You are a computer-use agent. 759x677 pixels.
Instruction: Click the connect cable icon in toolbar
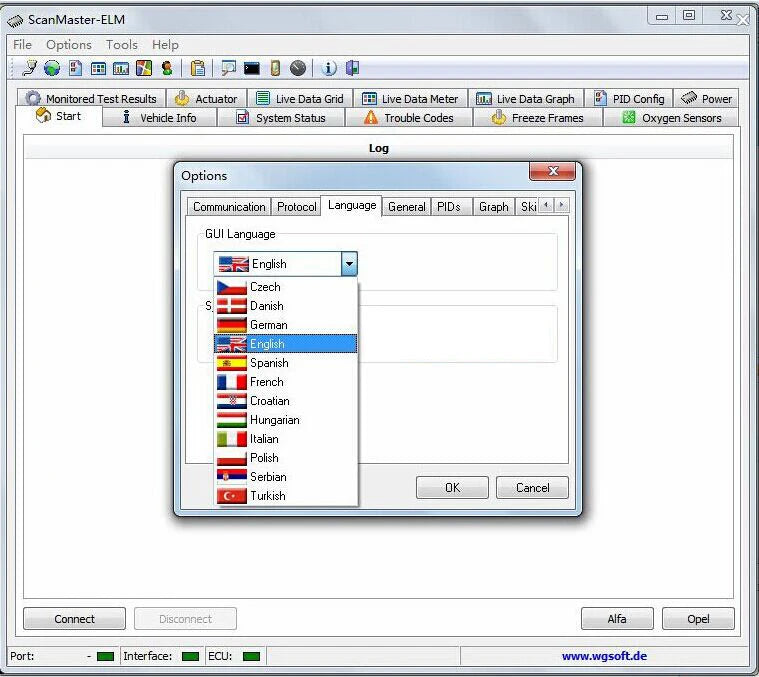29,68
